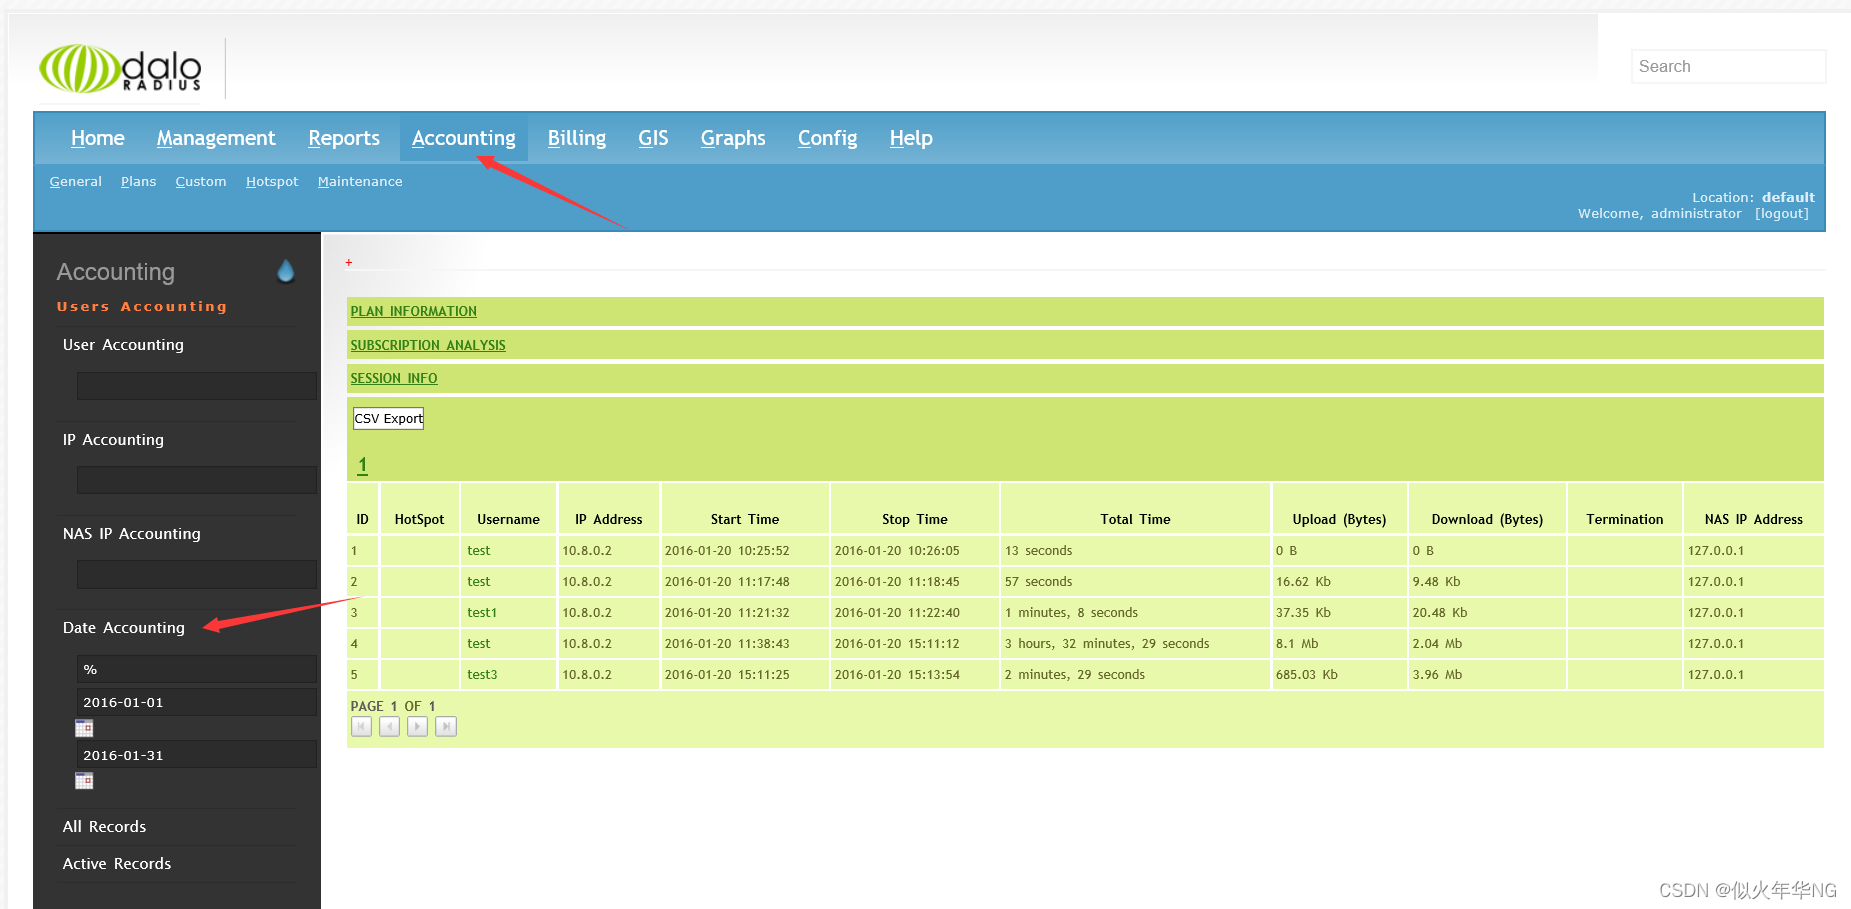Image resolution: width=1851 pixels, height=909 pixels.
Task: Select Hotspot in the submenu
Action: 271,181
